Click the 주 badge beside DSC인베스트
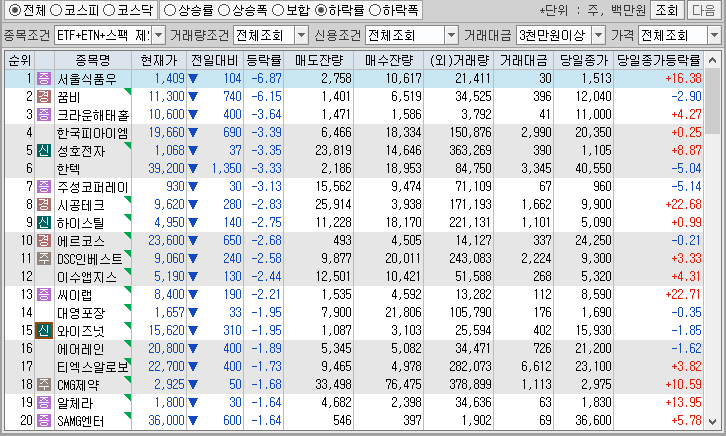This screenshot has width=726, height=436. point(44,258)
